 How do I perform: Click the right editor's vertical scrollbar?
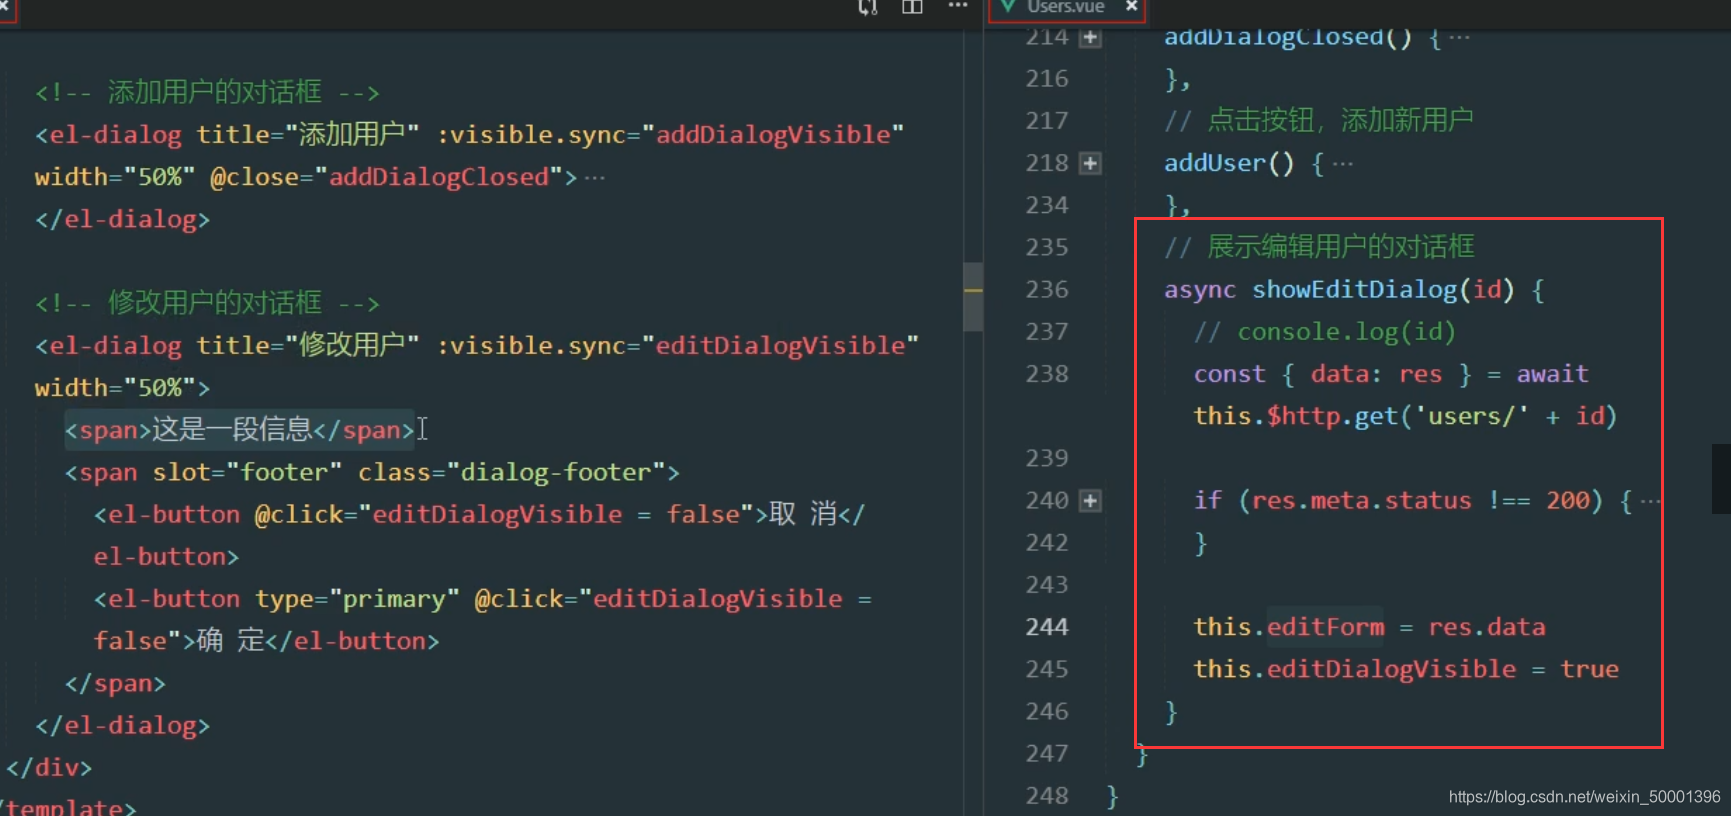coord(1721,479)
